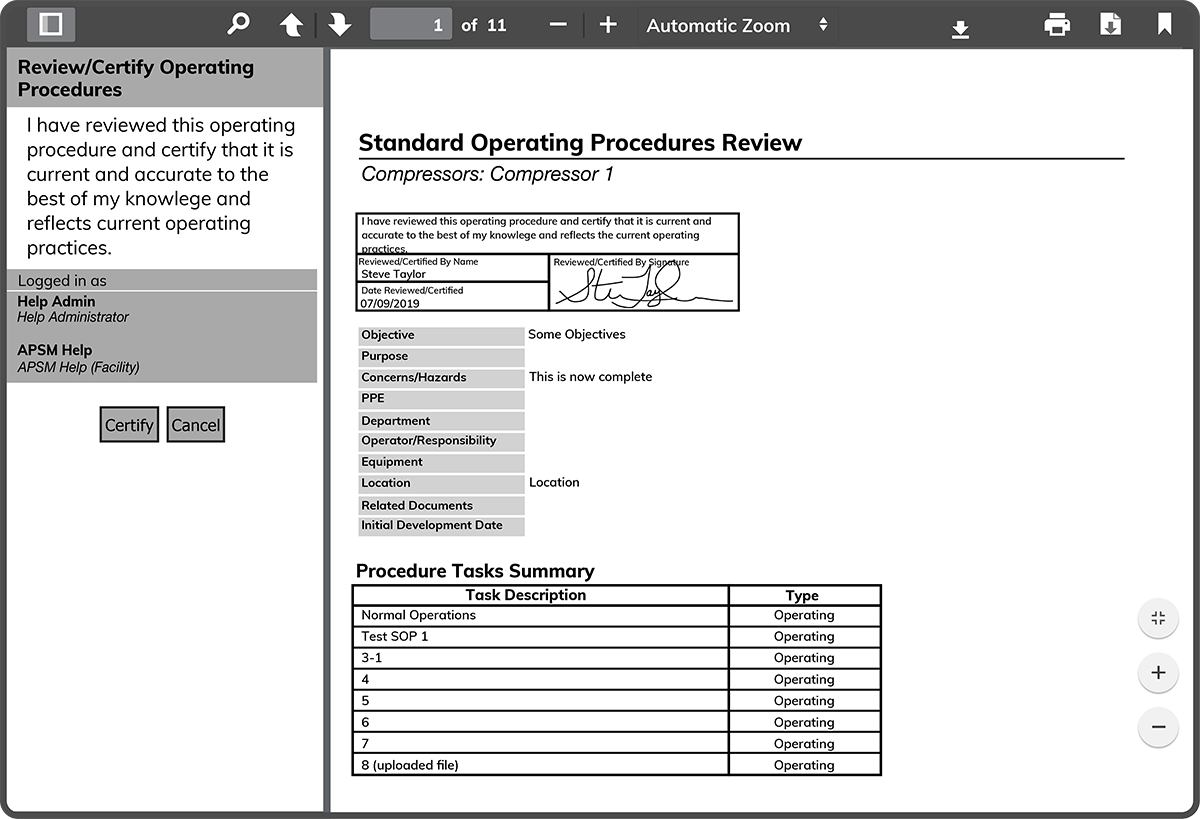Open the find-in-document search
Image resolution: width=1200 pixels, height=819 pixels.
pyautogui.click(x=238, y=24)
